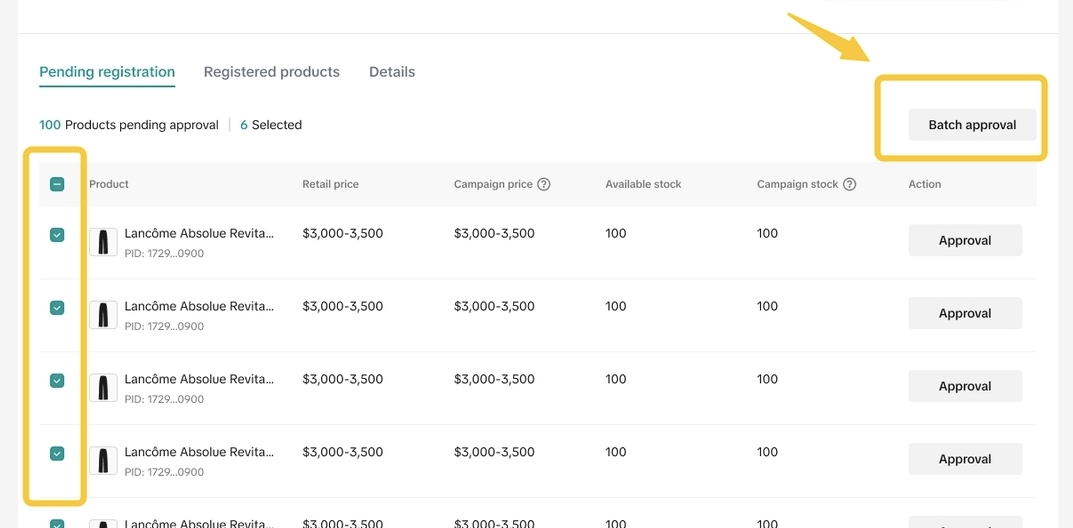The image size is (1073, 528).
Task: Click the third product's pants thumbnail
Action: click(103, 388)
